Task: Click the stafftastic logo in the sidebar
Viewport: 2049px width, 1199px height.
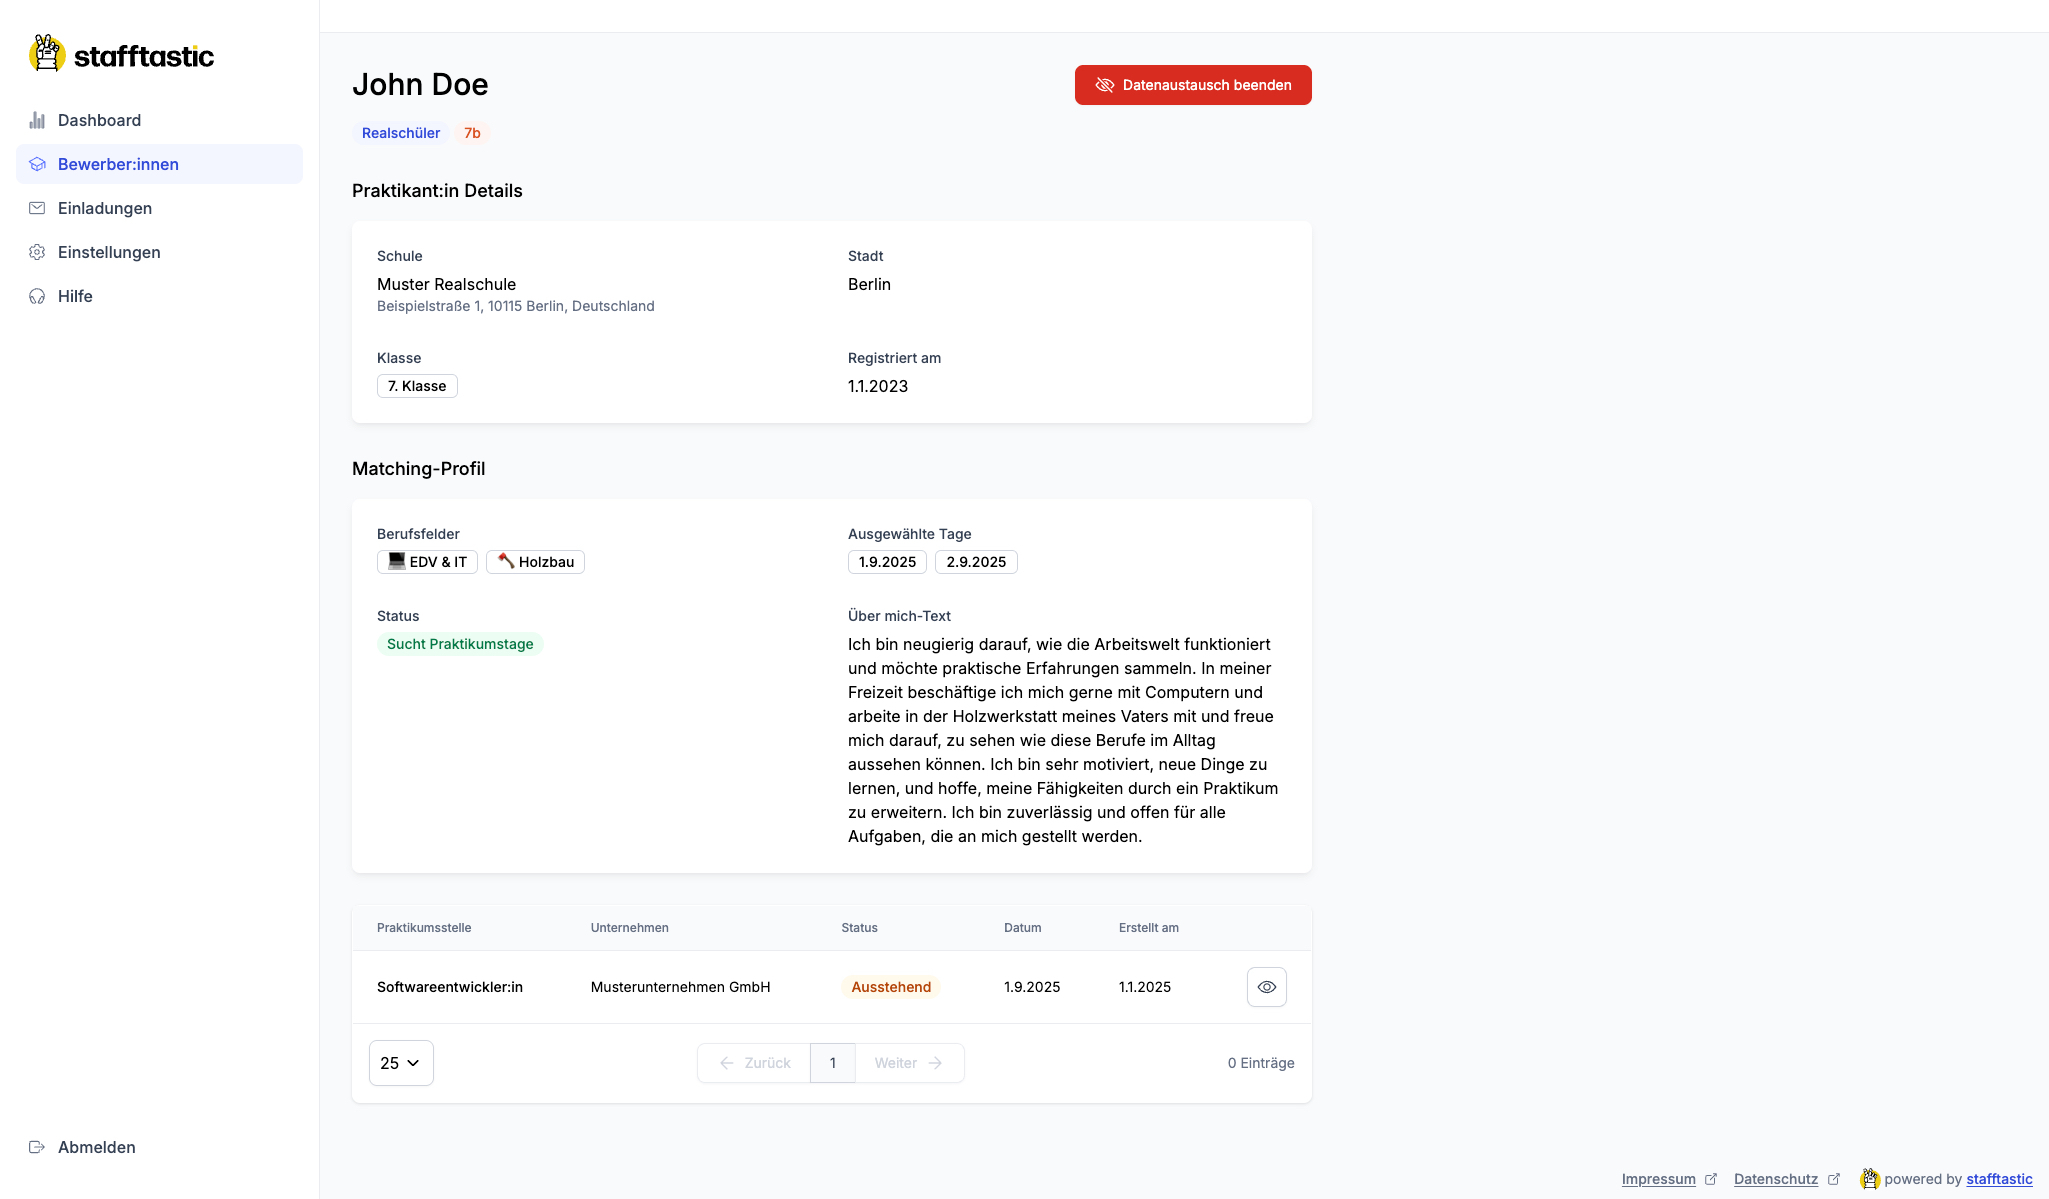Action: pos(121,54)
